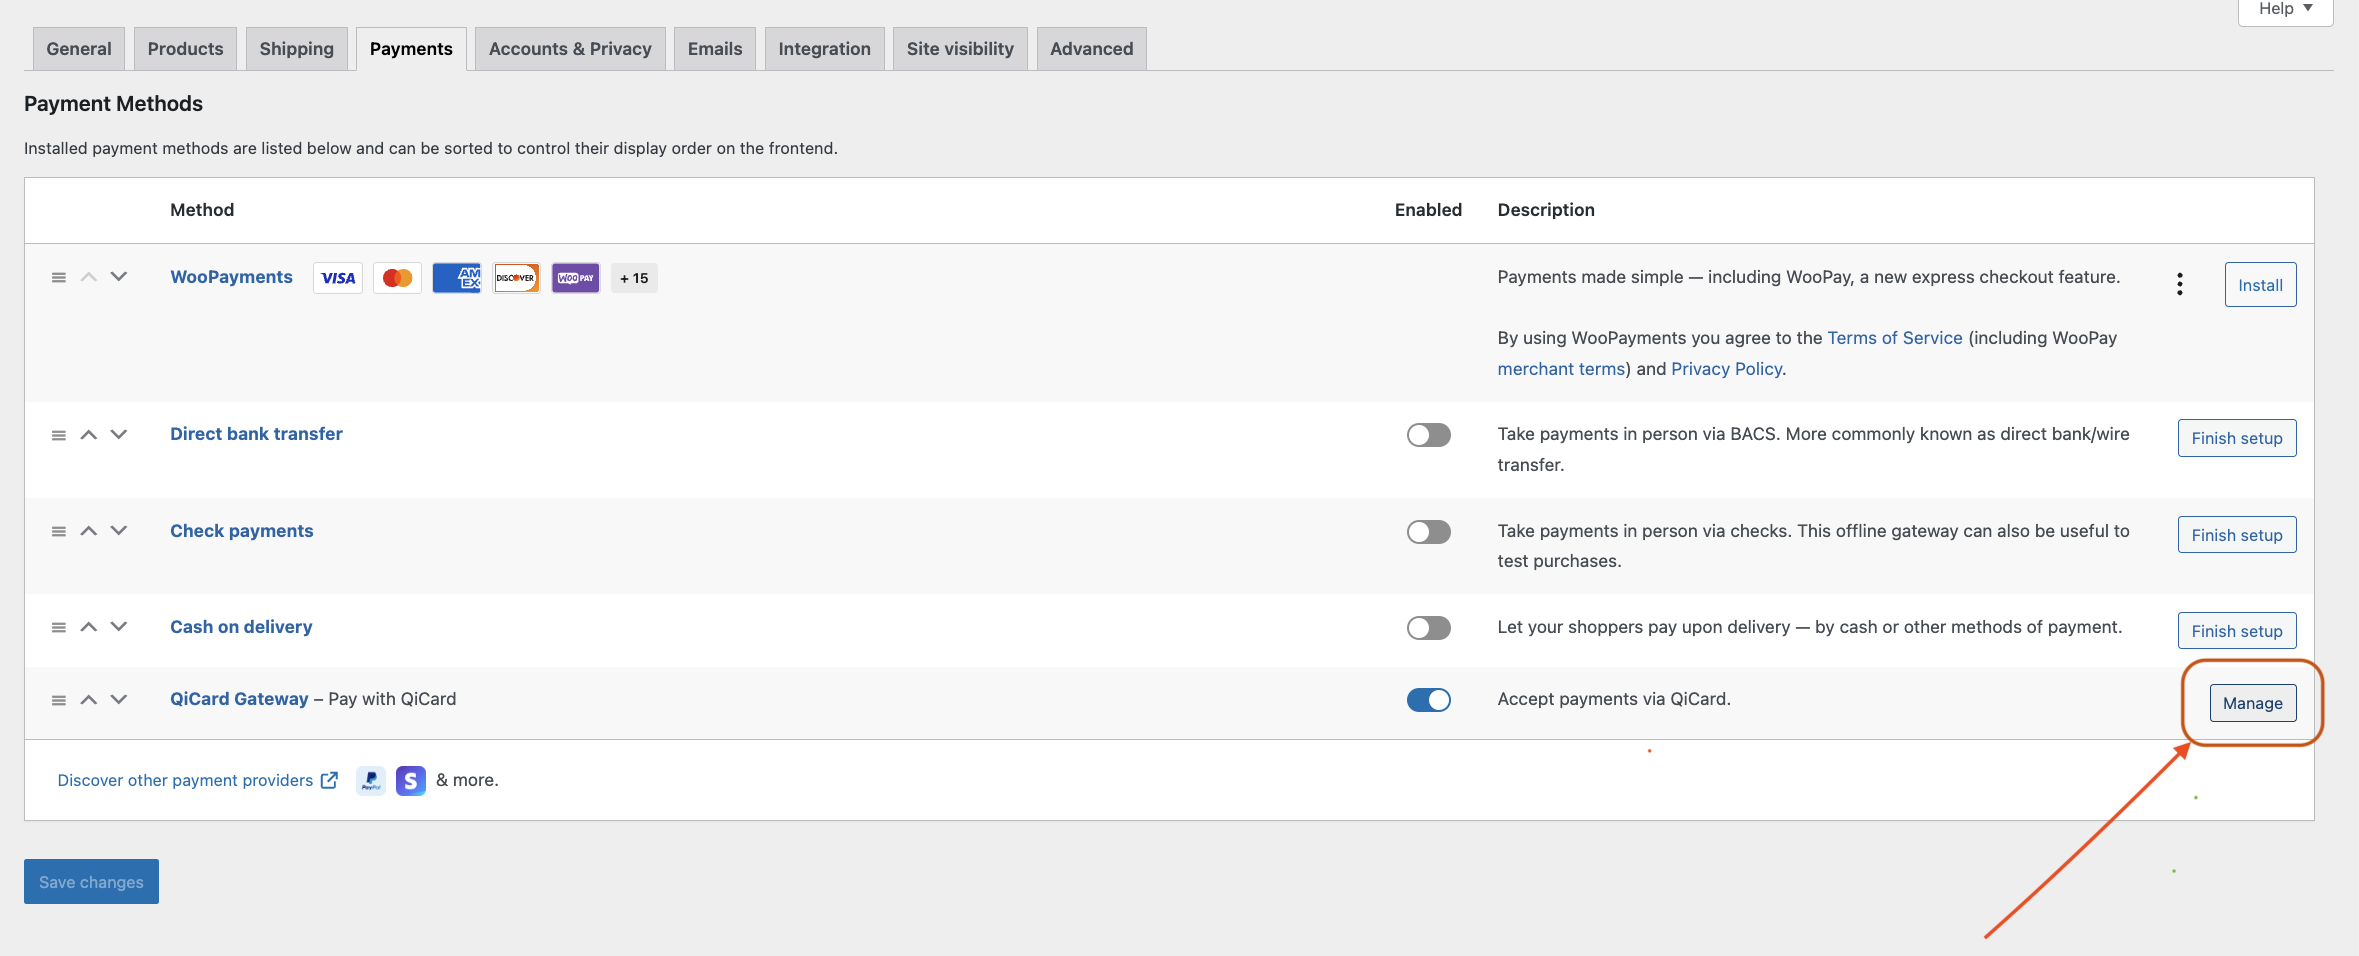This screenshot has height=956, width=2359.
Task: Move Cash on delivery up
Action: click(x=89, y=627)
